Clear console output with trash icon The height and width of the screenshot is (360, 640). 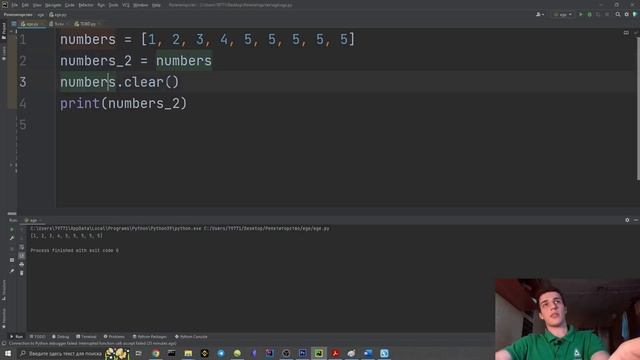click(22, 273)
